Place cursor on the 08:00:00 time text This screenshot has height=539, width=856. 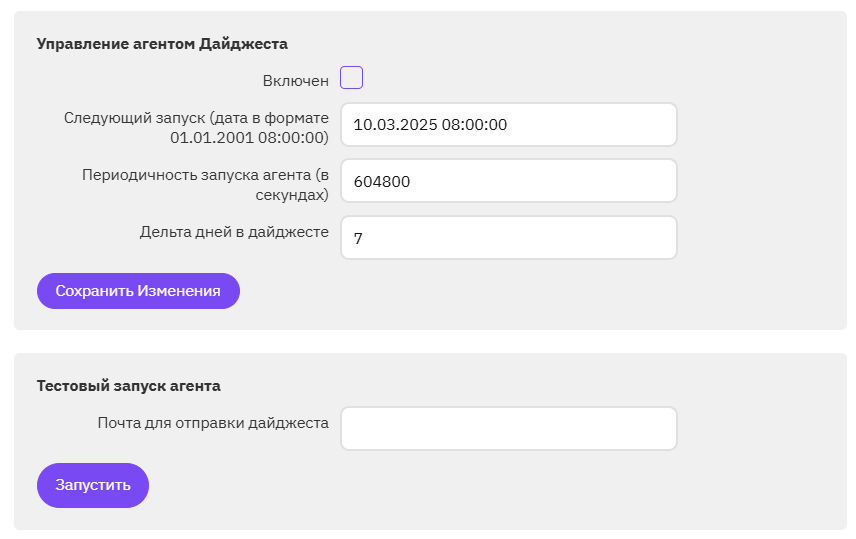474,125
